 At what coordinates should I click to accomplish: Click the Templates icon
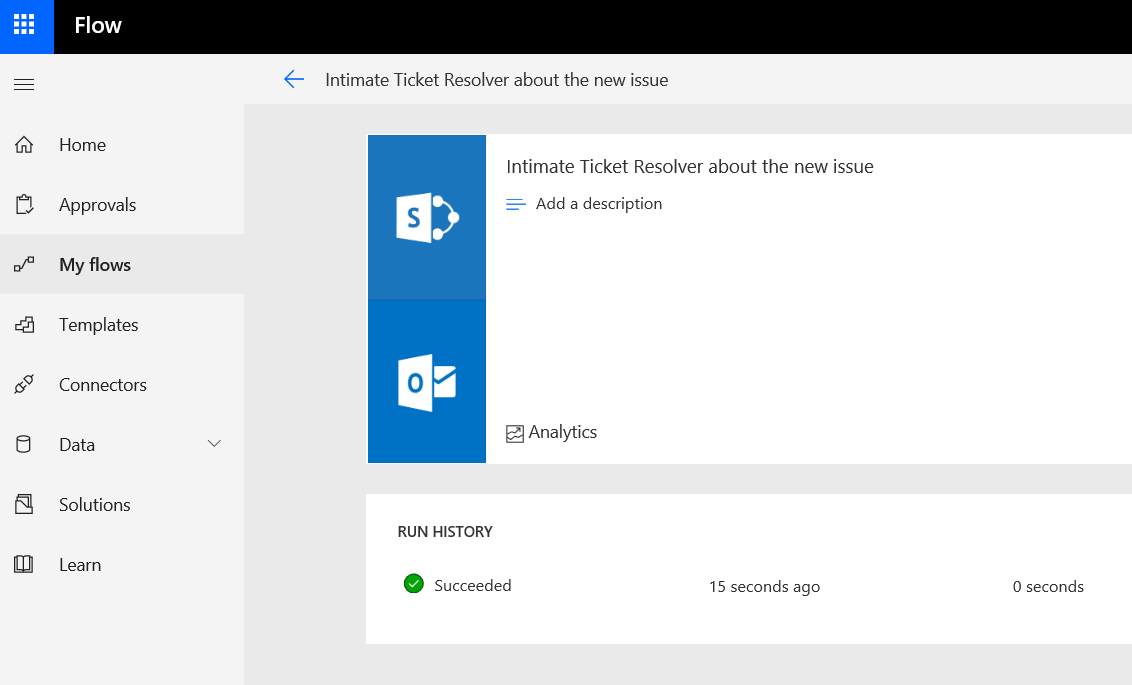click(x=24, y=325)
